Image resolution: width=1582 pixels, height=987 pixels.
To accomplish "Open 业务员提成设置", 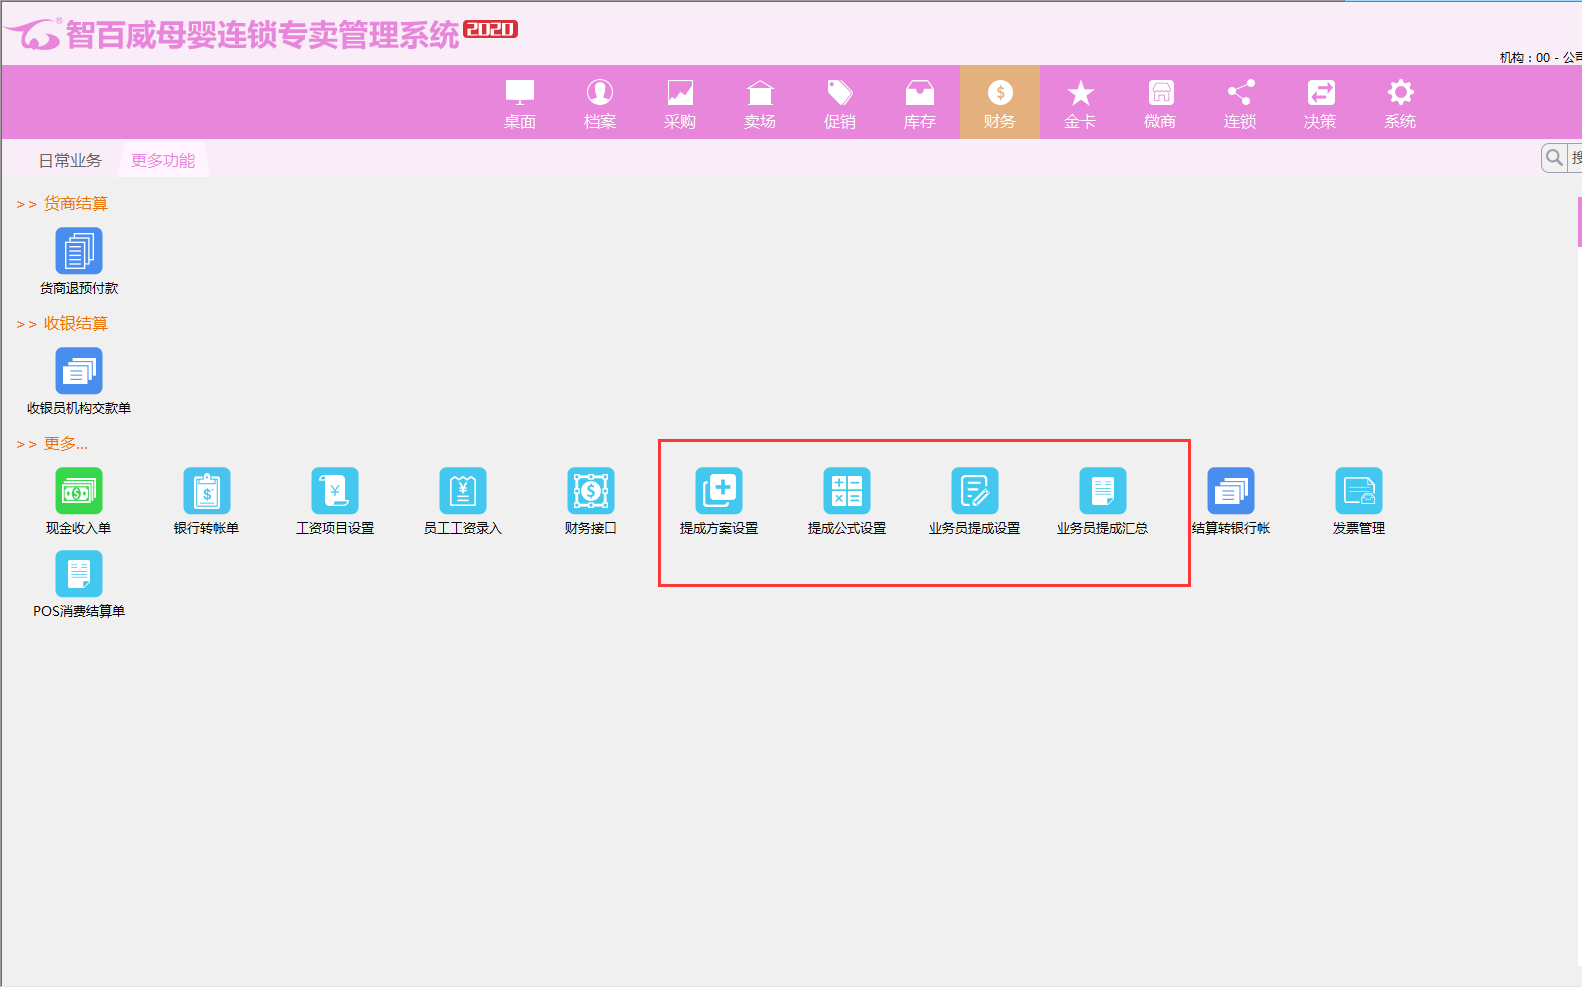I will [x=975, y=491].
